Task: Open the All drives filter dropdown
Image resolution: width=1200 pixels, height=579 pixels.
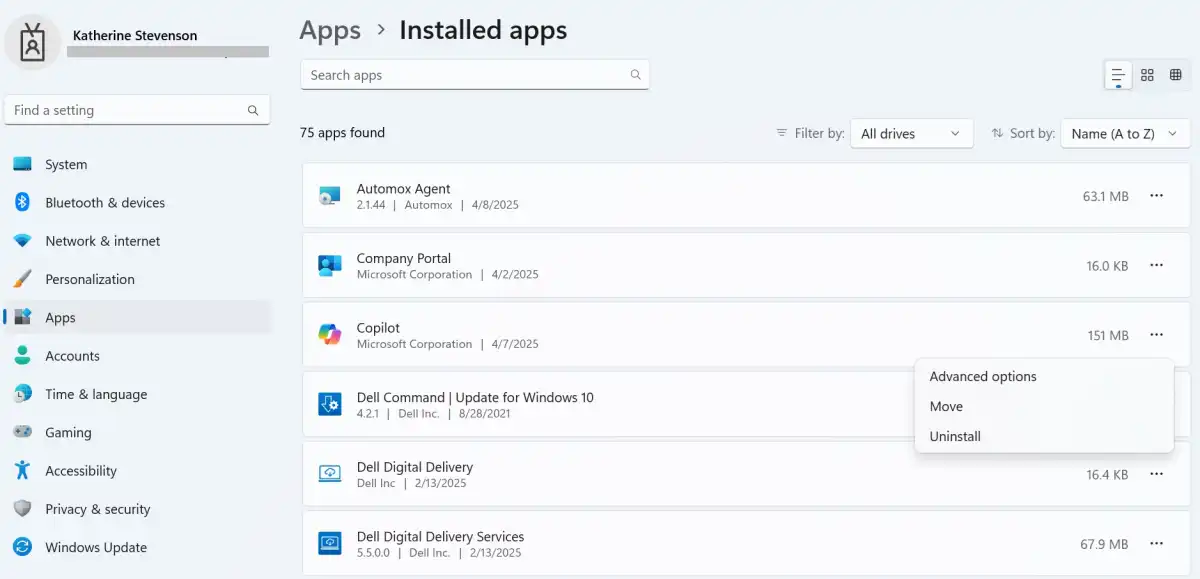Action: point(911,132)
